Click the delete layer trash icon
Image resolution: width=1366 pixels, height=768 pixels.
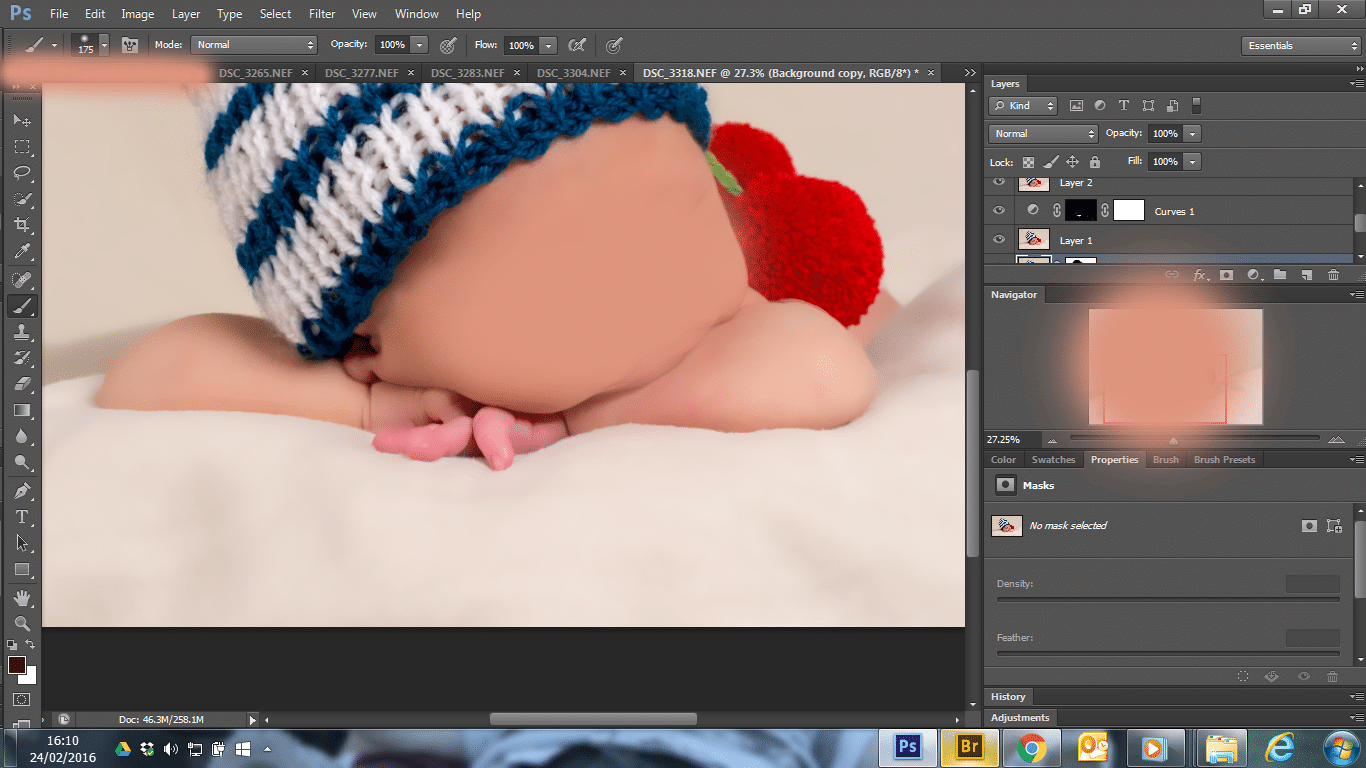click(x=1333, y=275)
